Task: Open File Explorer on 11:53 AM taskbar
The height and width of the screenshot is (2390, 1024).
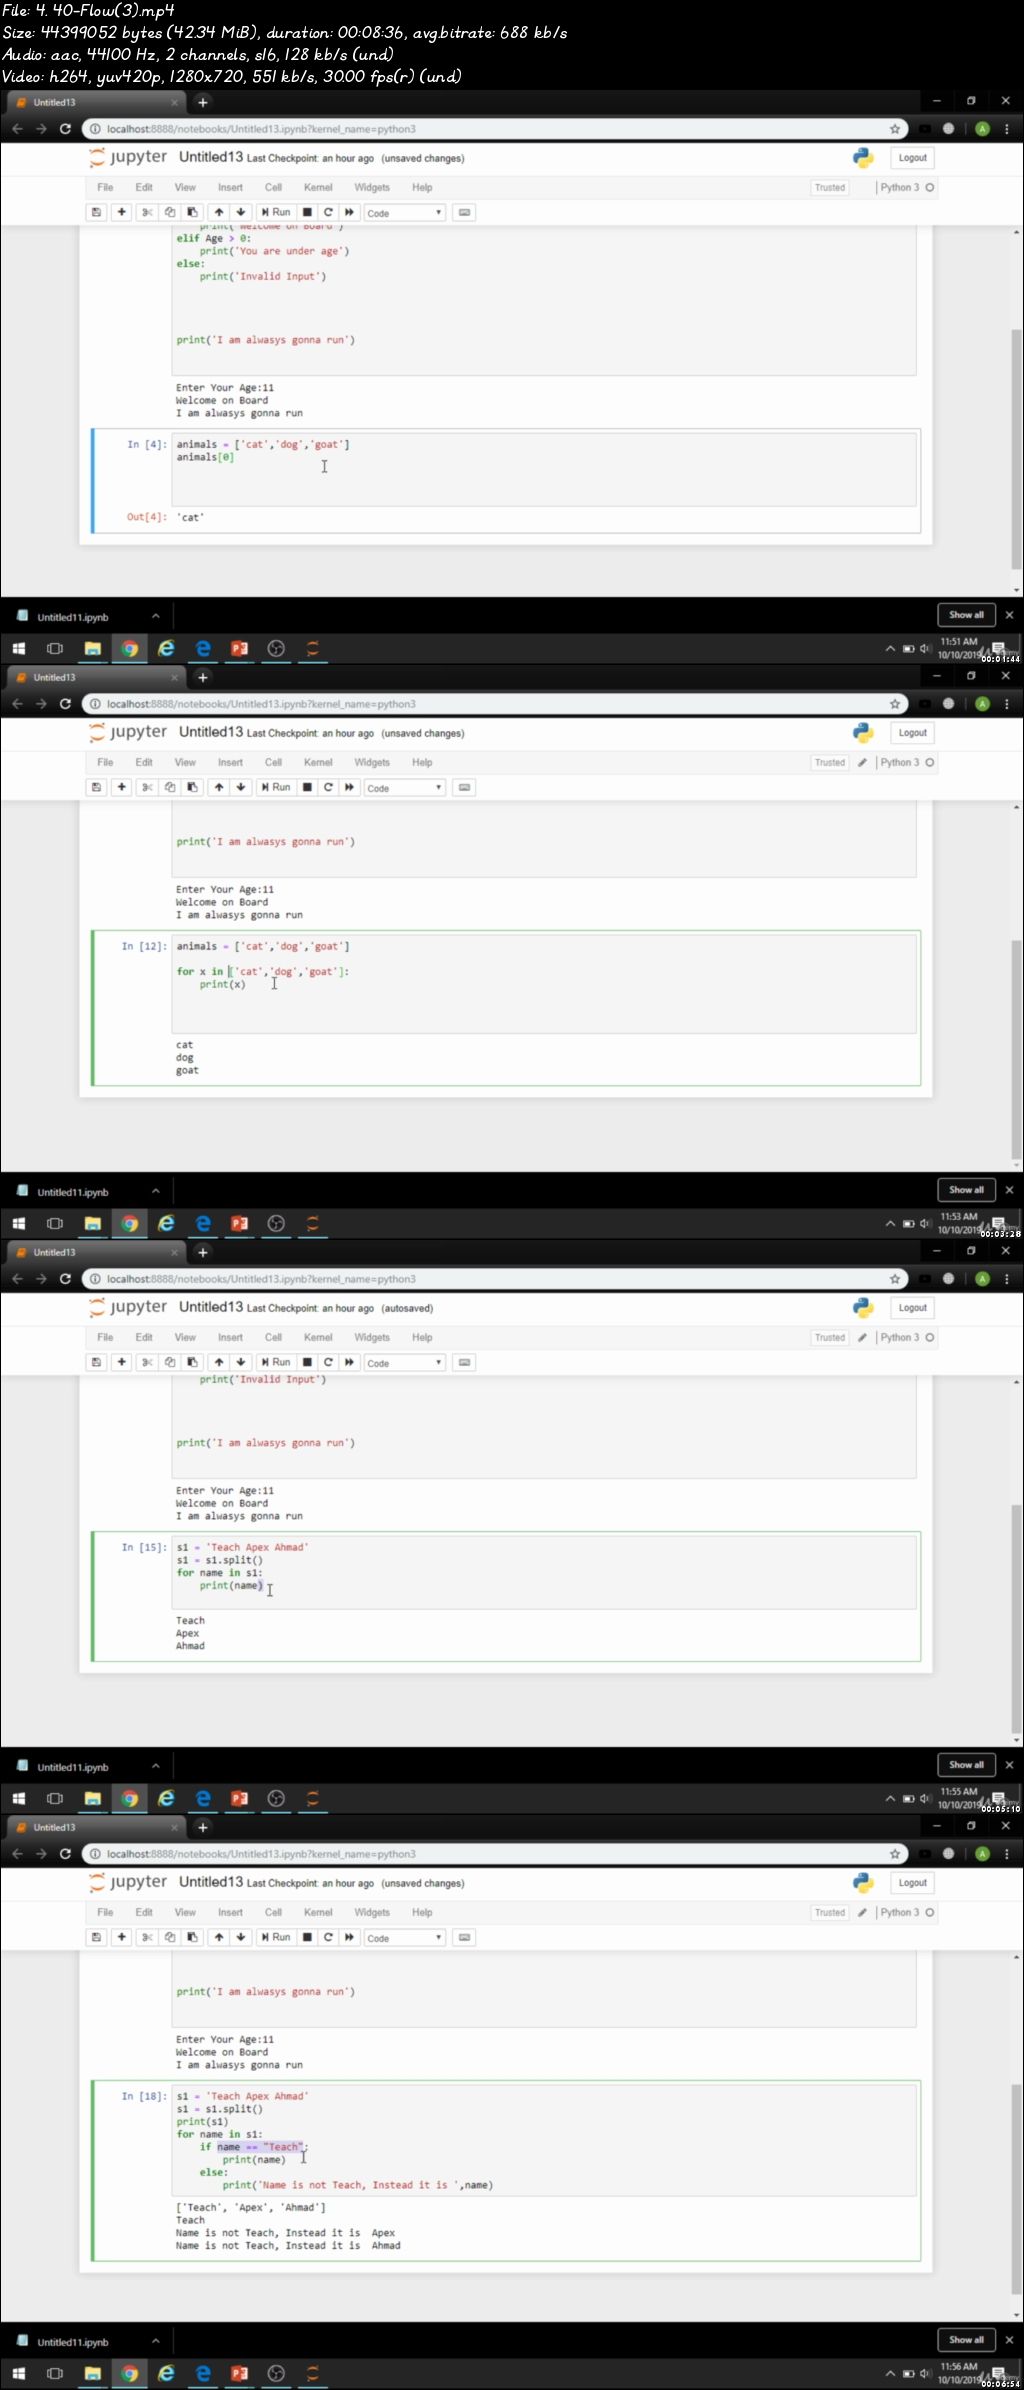Action: pos(92,1223)
